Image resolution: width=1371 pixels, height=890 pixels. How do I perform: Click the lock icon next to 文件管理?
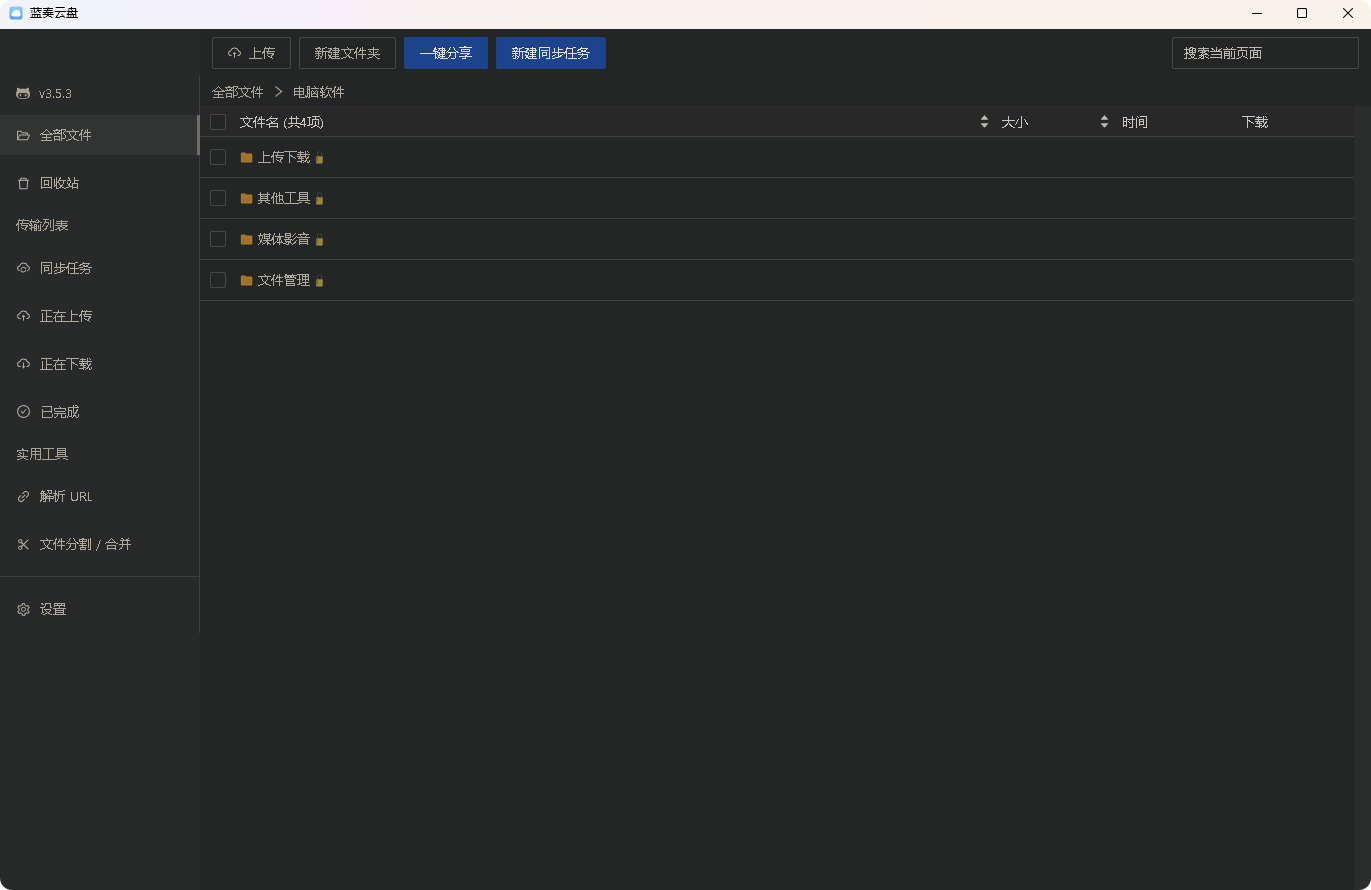pos(319,281)
